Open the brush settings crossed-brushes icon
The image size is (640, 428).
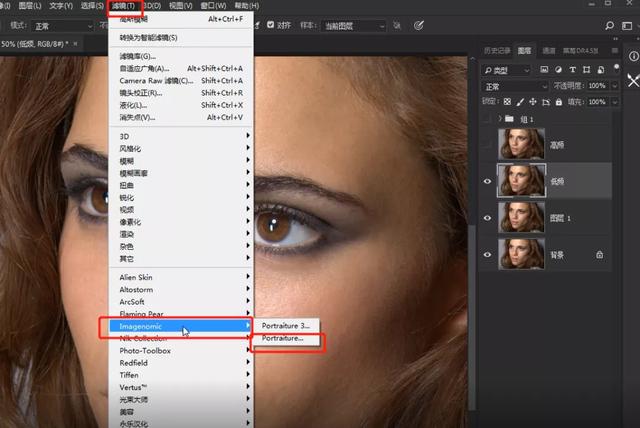click(x=633, y=80)
